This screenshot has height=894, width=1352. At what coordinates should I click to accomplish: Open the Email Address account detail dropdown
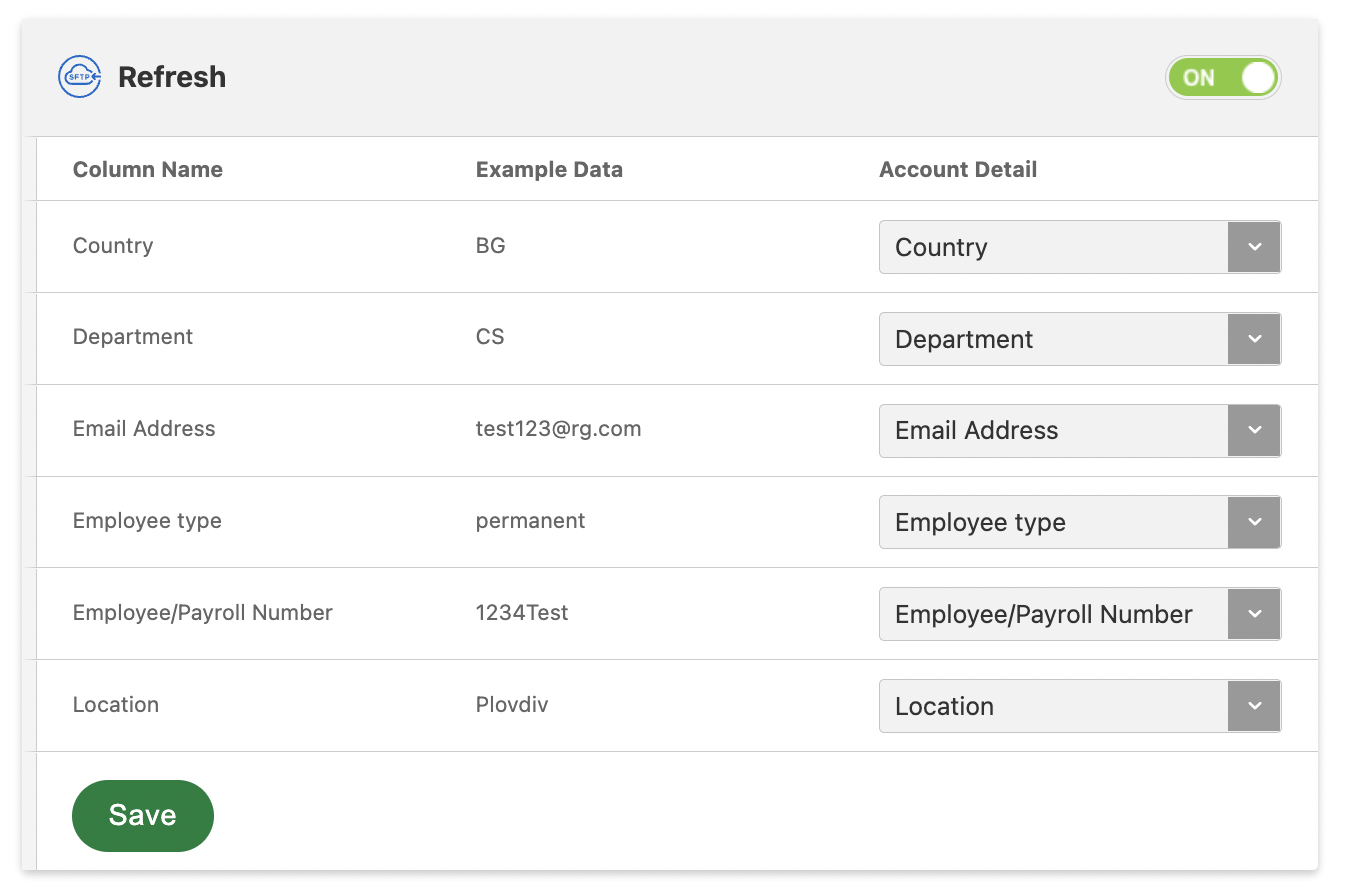click(1080, 431)
